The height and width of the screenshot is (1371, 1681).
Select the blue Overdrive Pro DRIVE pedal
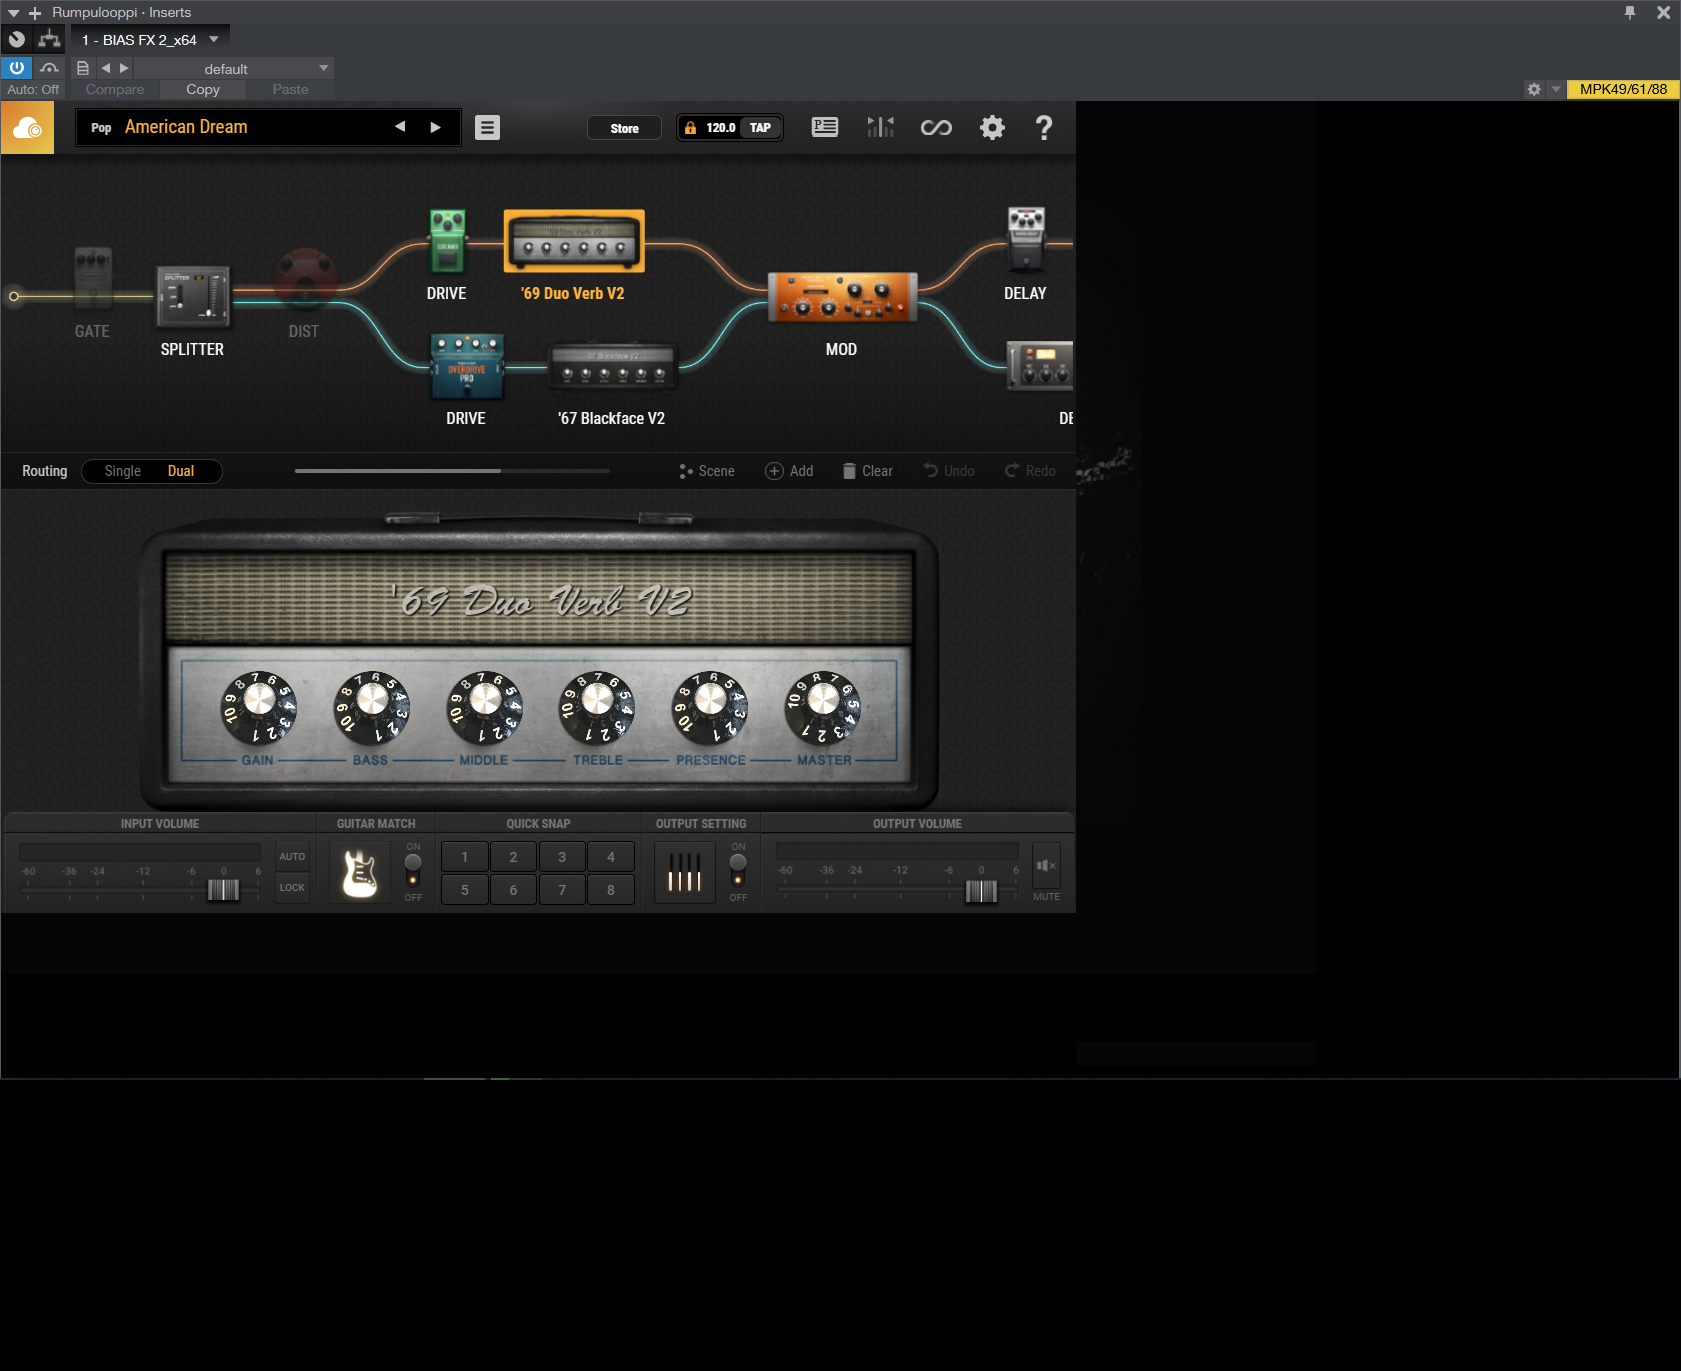pyautogui.click(x=467, y=366)
